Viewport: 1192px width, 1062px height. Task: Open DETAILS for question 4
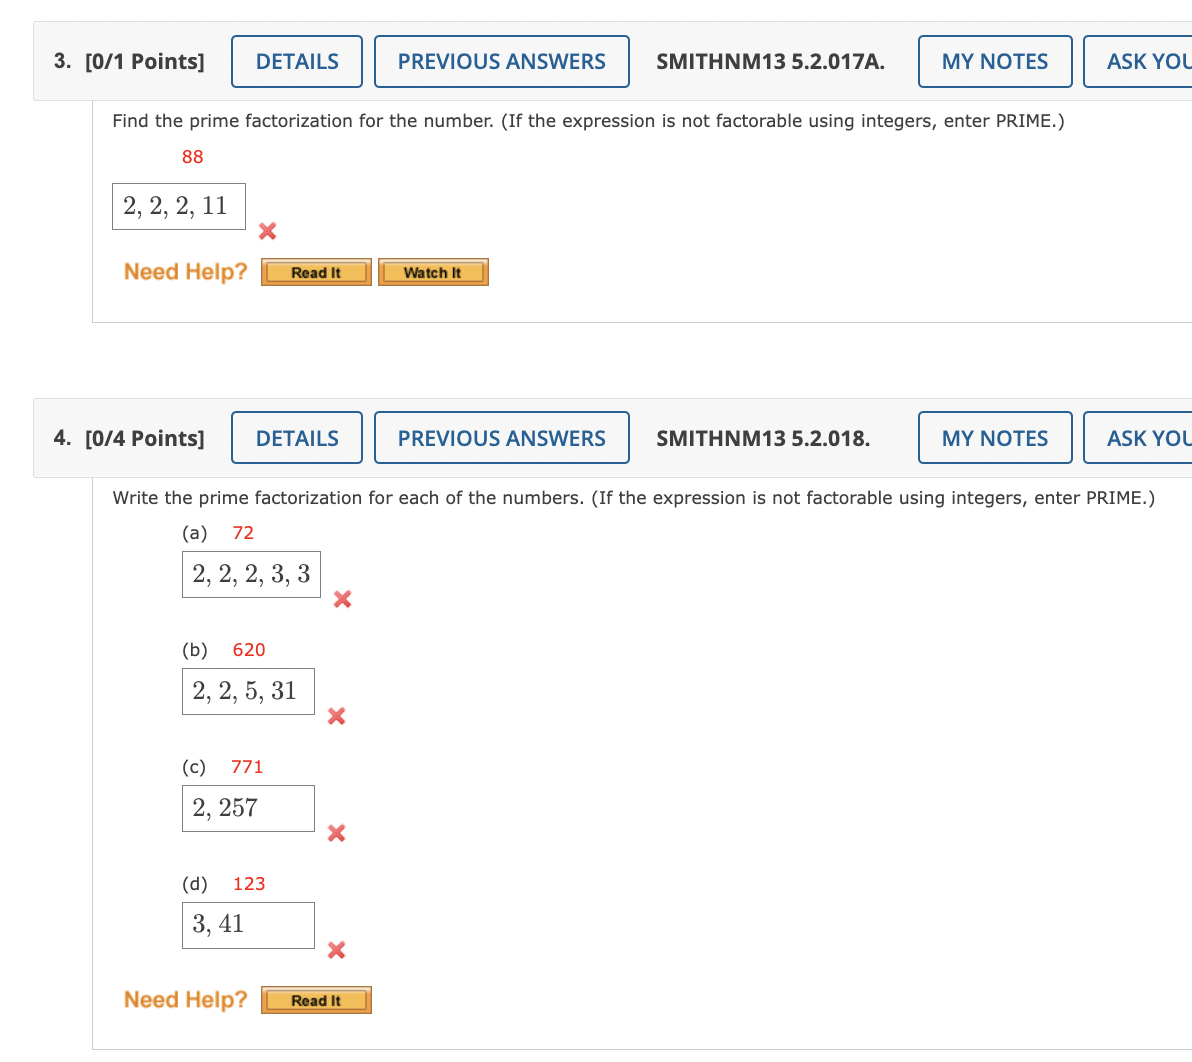pos(296,438)
